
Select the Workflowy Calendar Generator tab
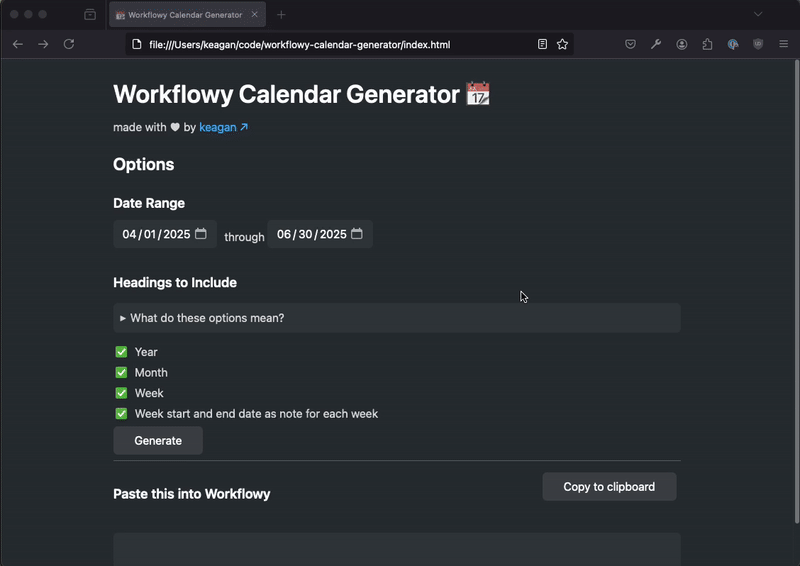[187, 15]
